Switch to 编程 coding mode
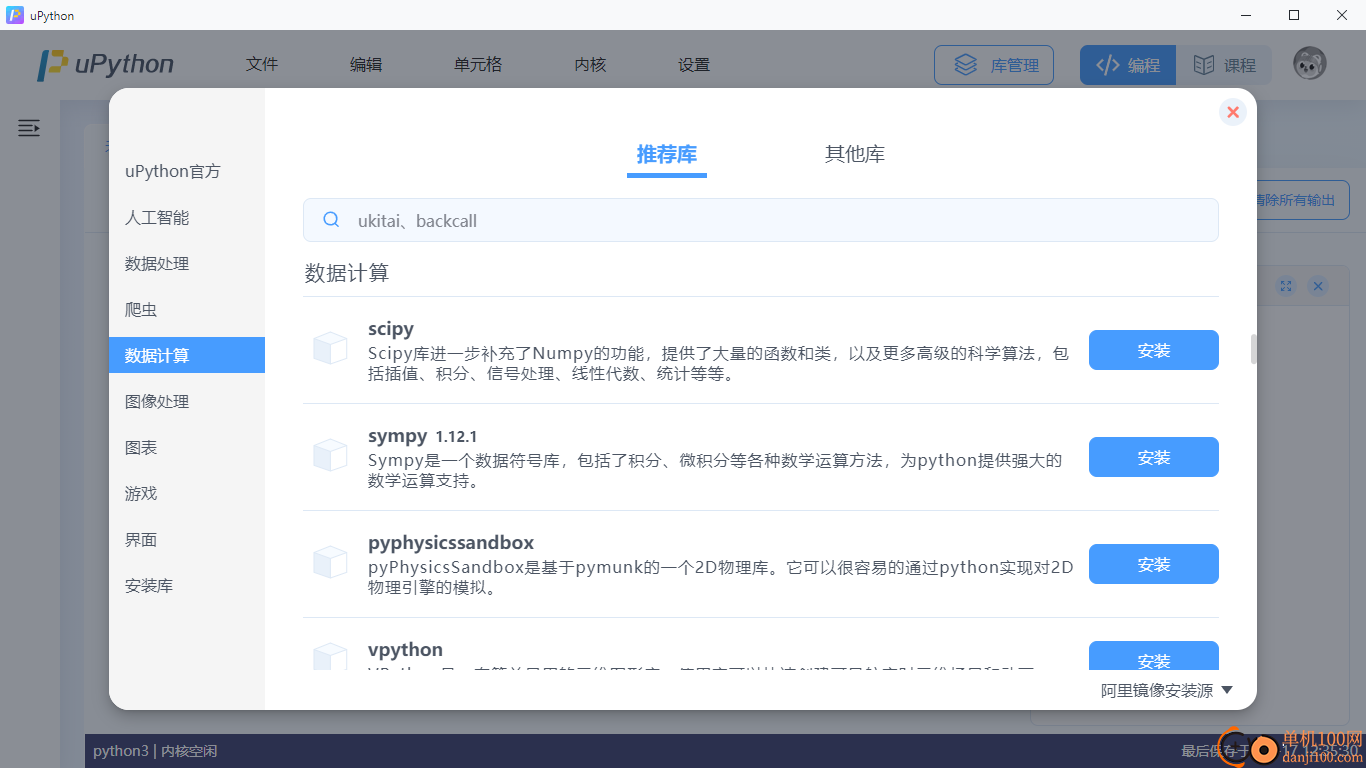 1128,65
